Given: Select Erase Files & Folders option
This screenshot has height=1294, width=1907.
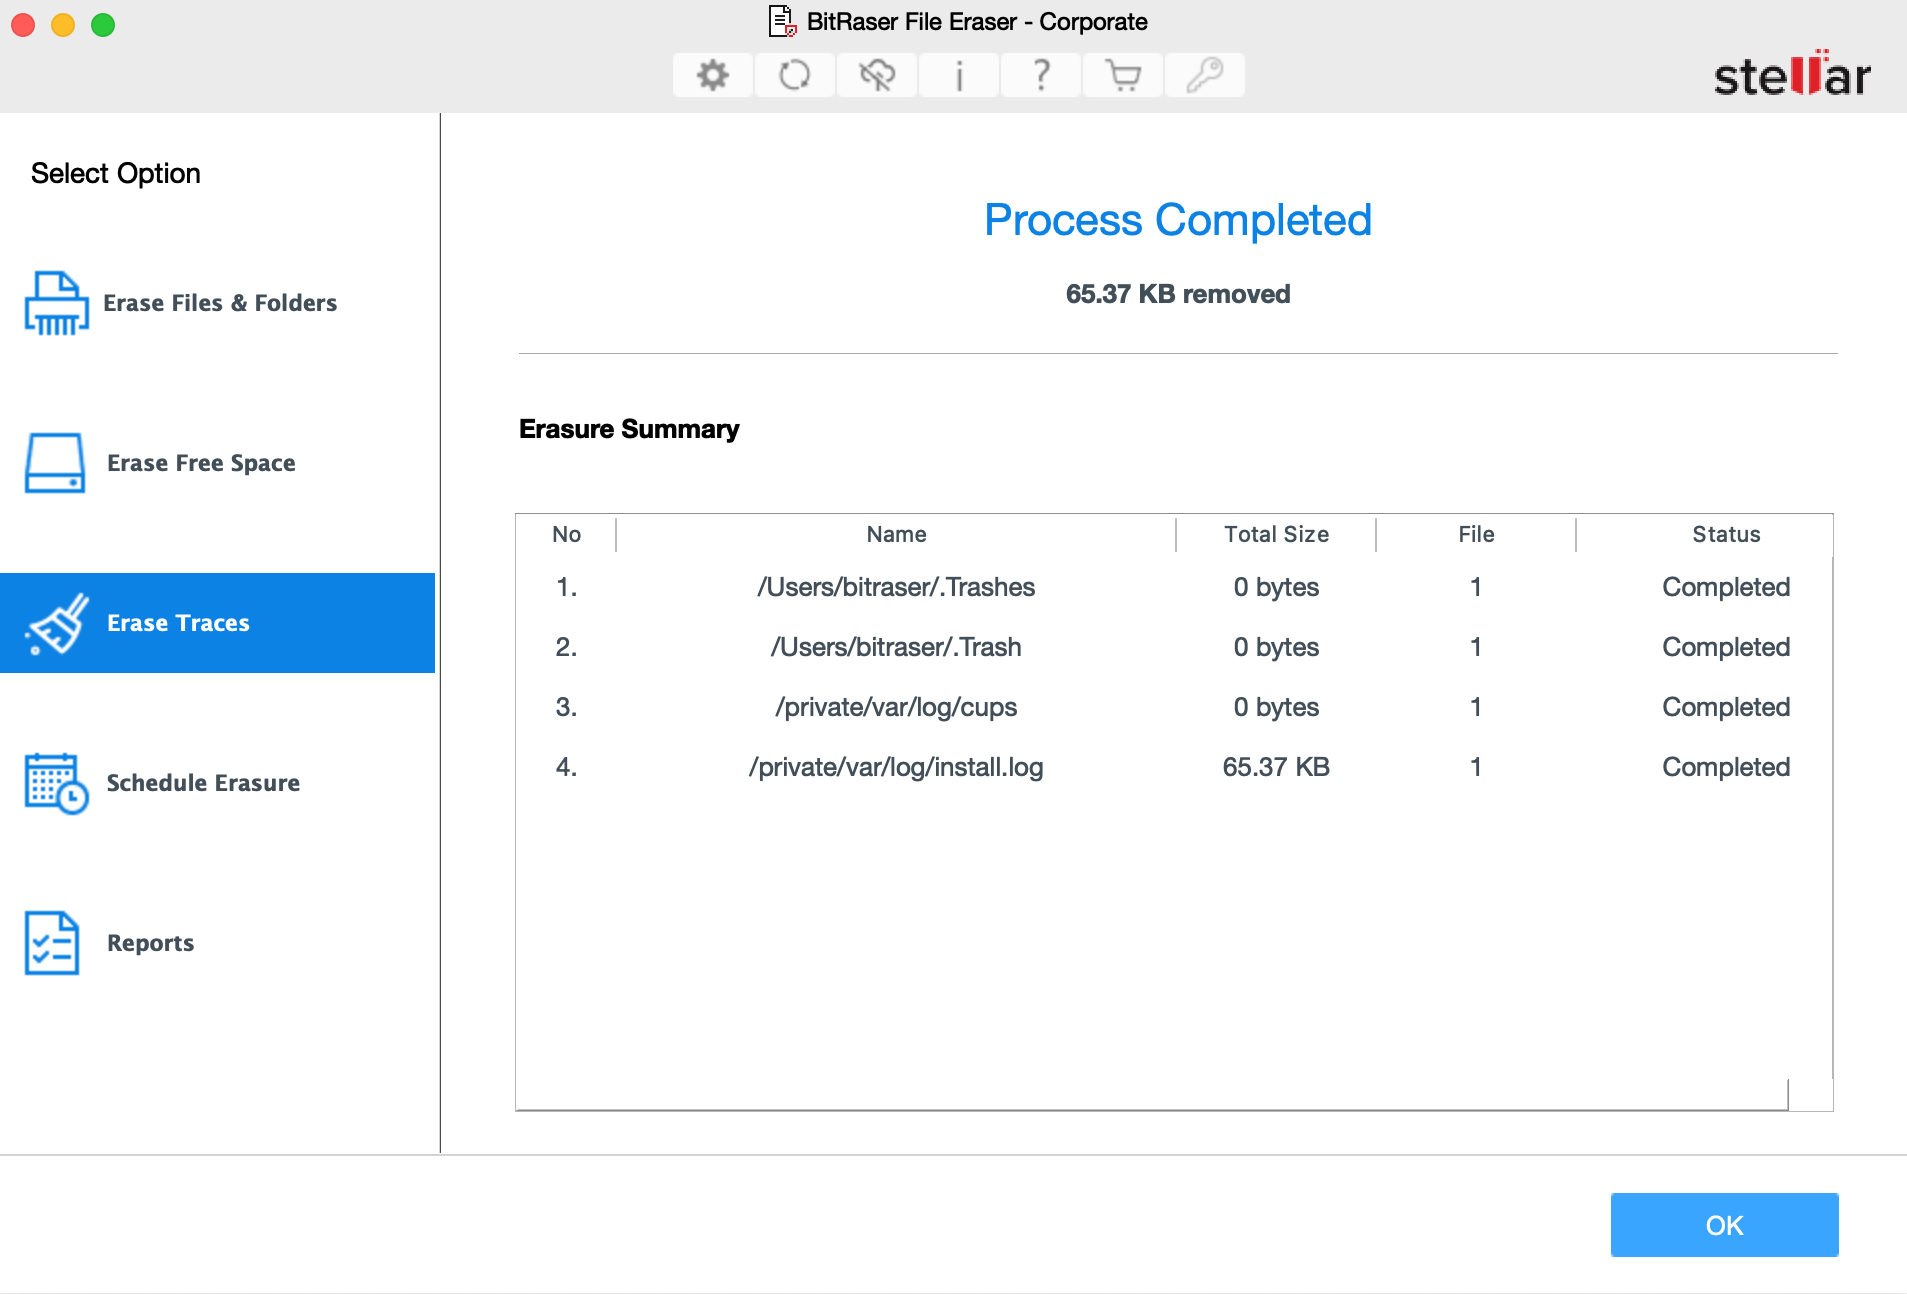Looking at the screenshot, I should [218, 303].
